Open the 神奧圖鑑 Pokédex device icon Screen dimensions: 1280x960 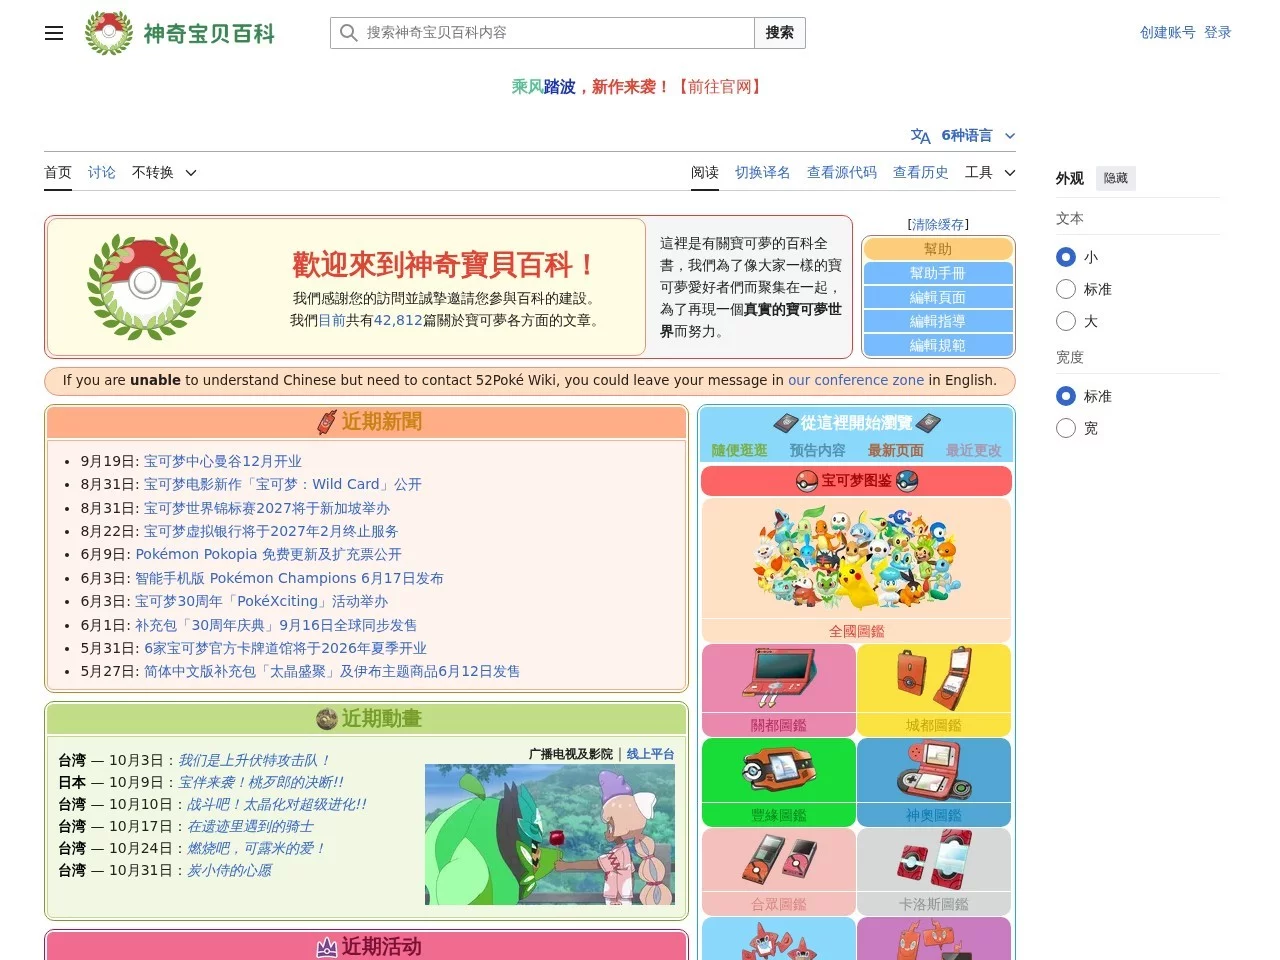tap(934, 771)
